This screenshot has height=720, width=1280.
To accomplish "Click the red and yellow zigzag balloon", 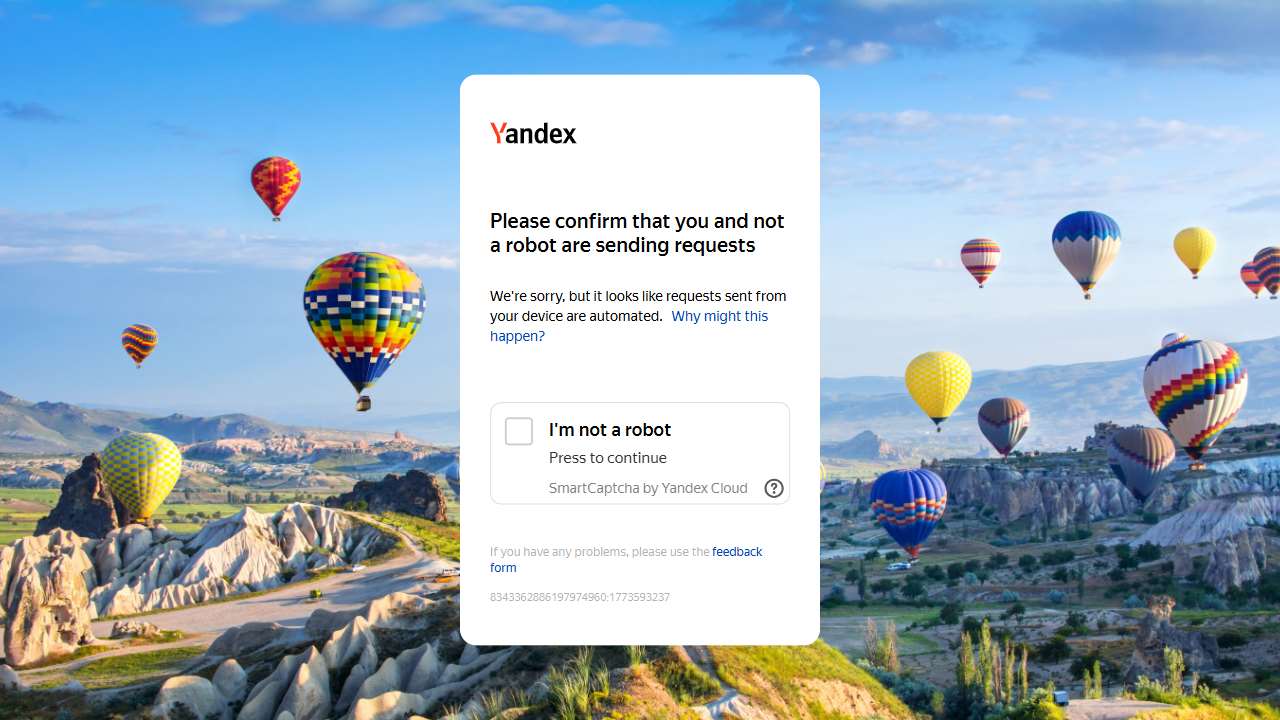I will pyautogui.click(x=275, y=188).
